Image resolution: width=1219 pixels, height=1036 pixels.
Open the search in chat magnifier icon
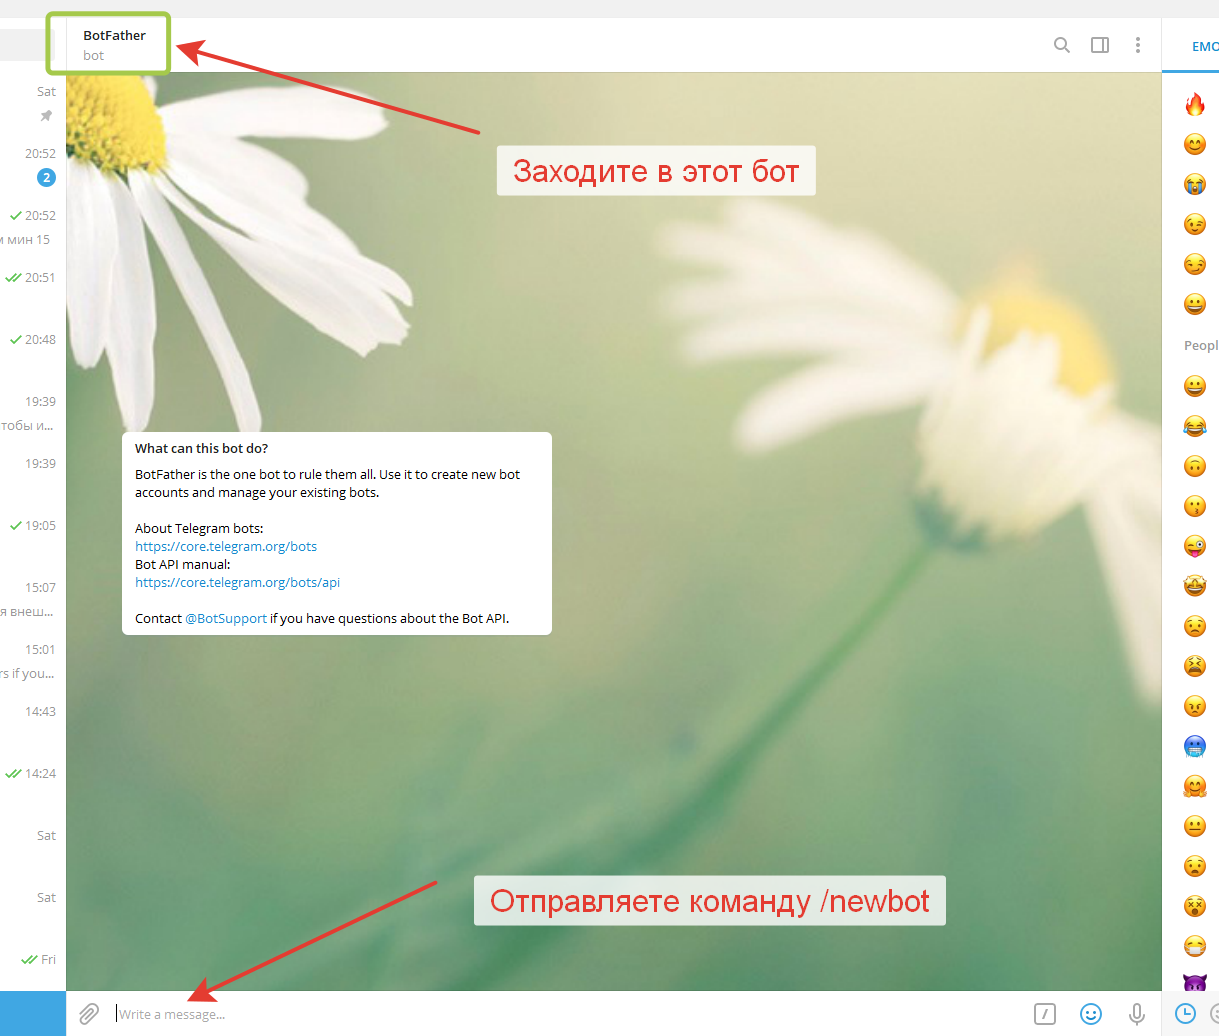click(1062, 45)
